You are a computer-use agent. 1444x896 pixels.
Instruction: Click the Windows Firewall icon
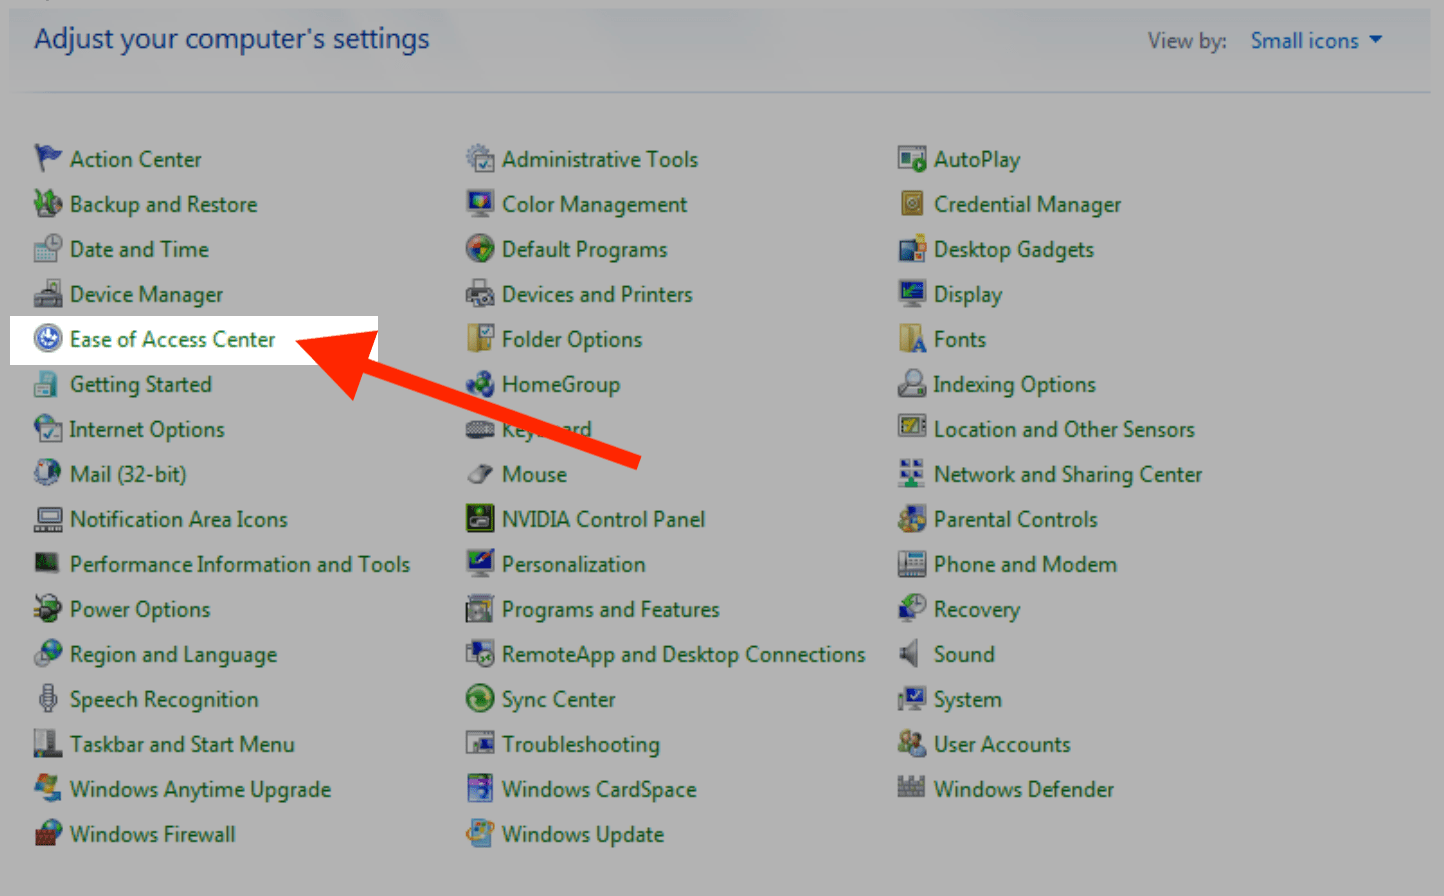(47, 833)
